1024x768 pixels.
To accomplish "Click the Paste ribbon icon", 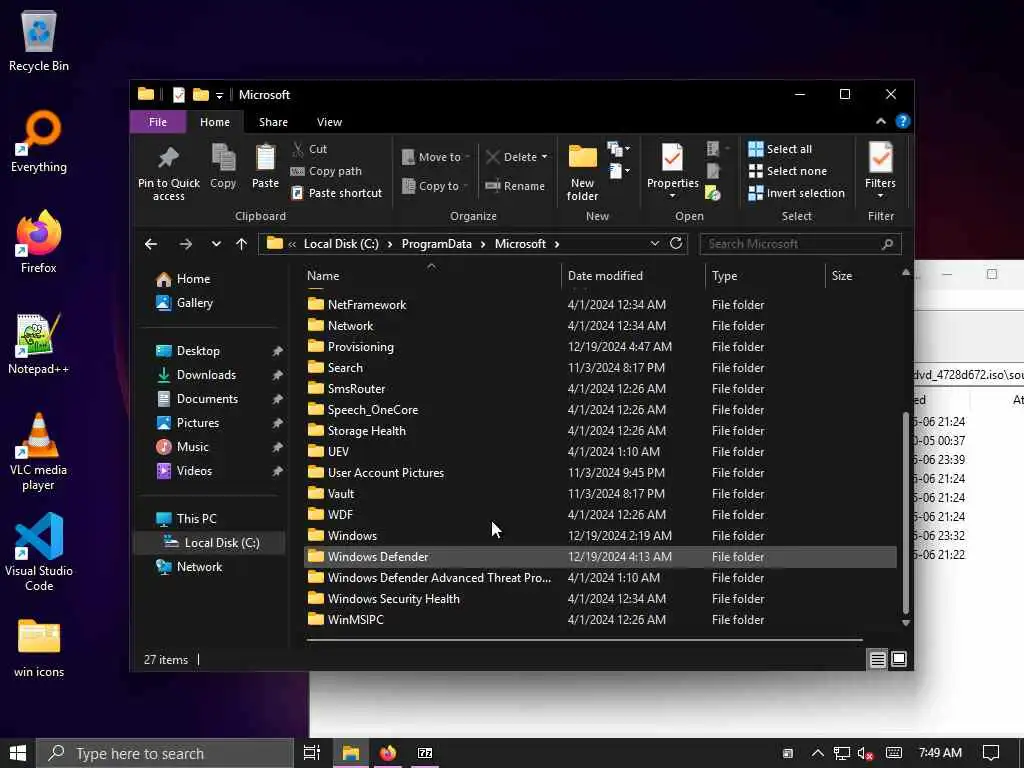I will tap(265, 166).
